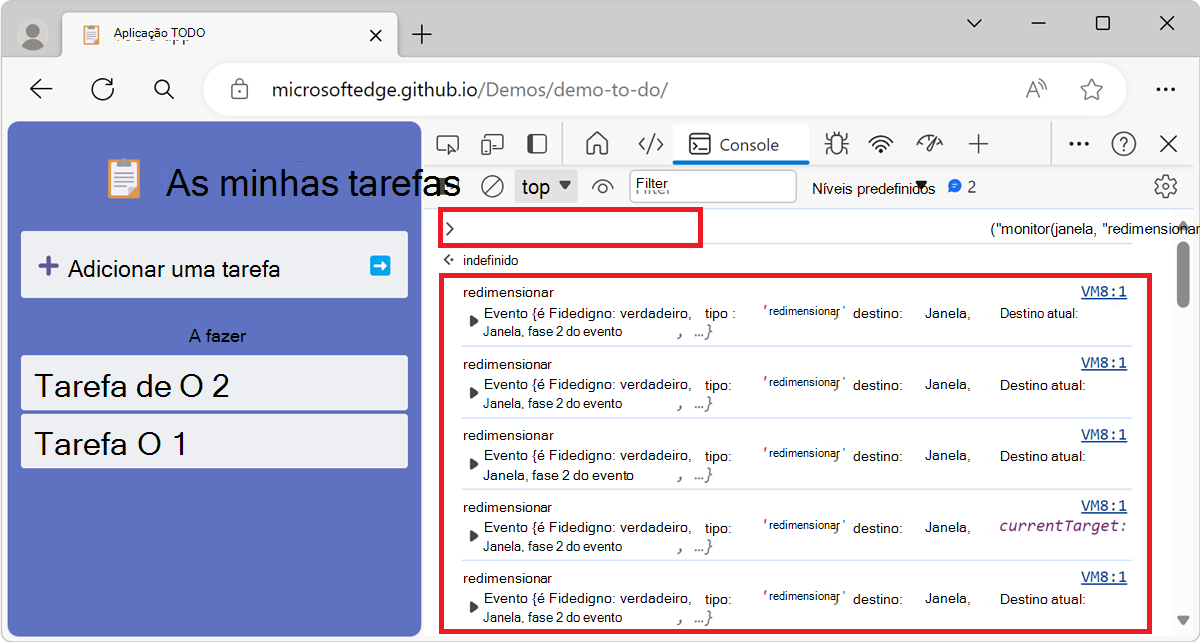Toggle the device emulation mode
Screen dimensions: 1200x642
(x=492, y=143)
